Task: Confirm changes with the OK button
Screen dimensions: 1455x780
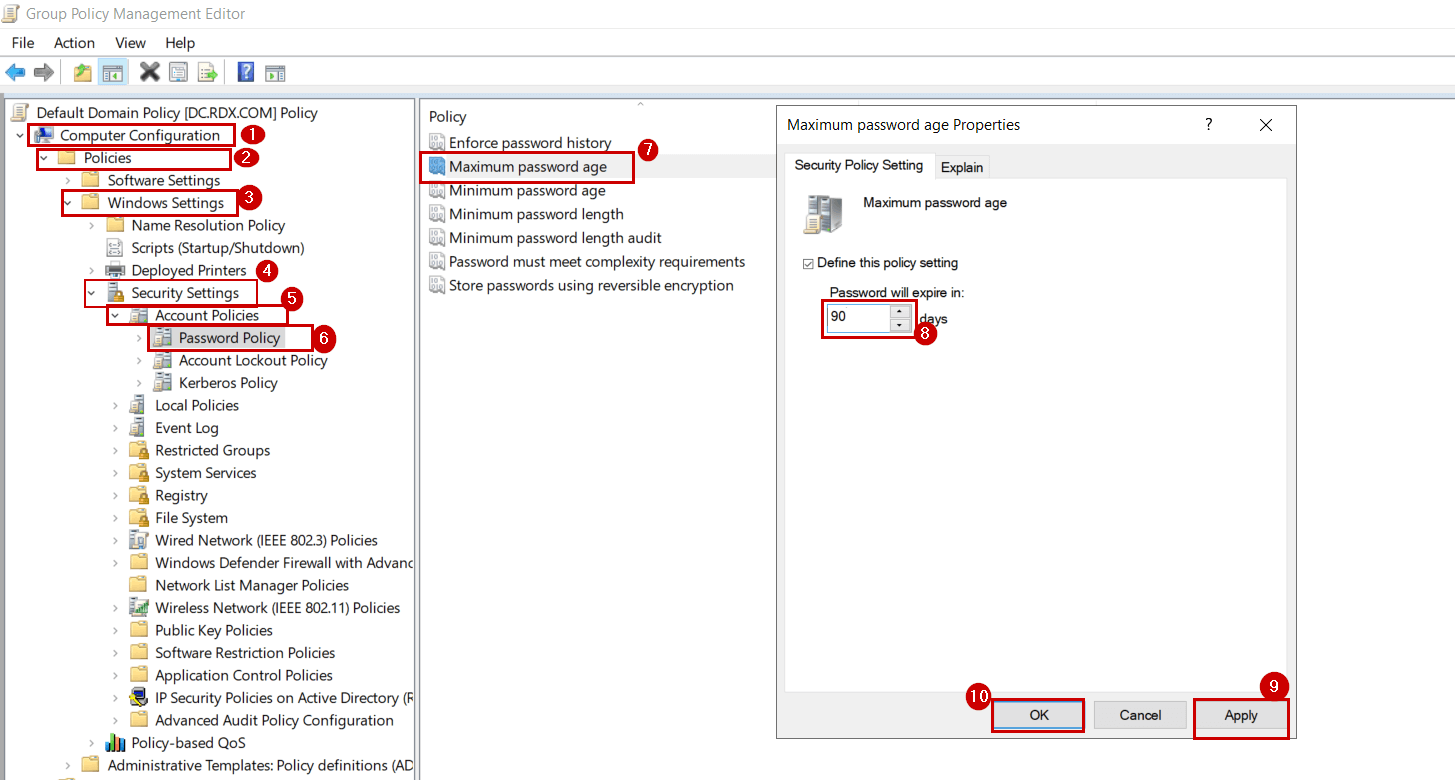Action: 1037,715
